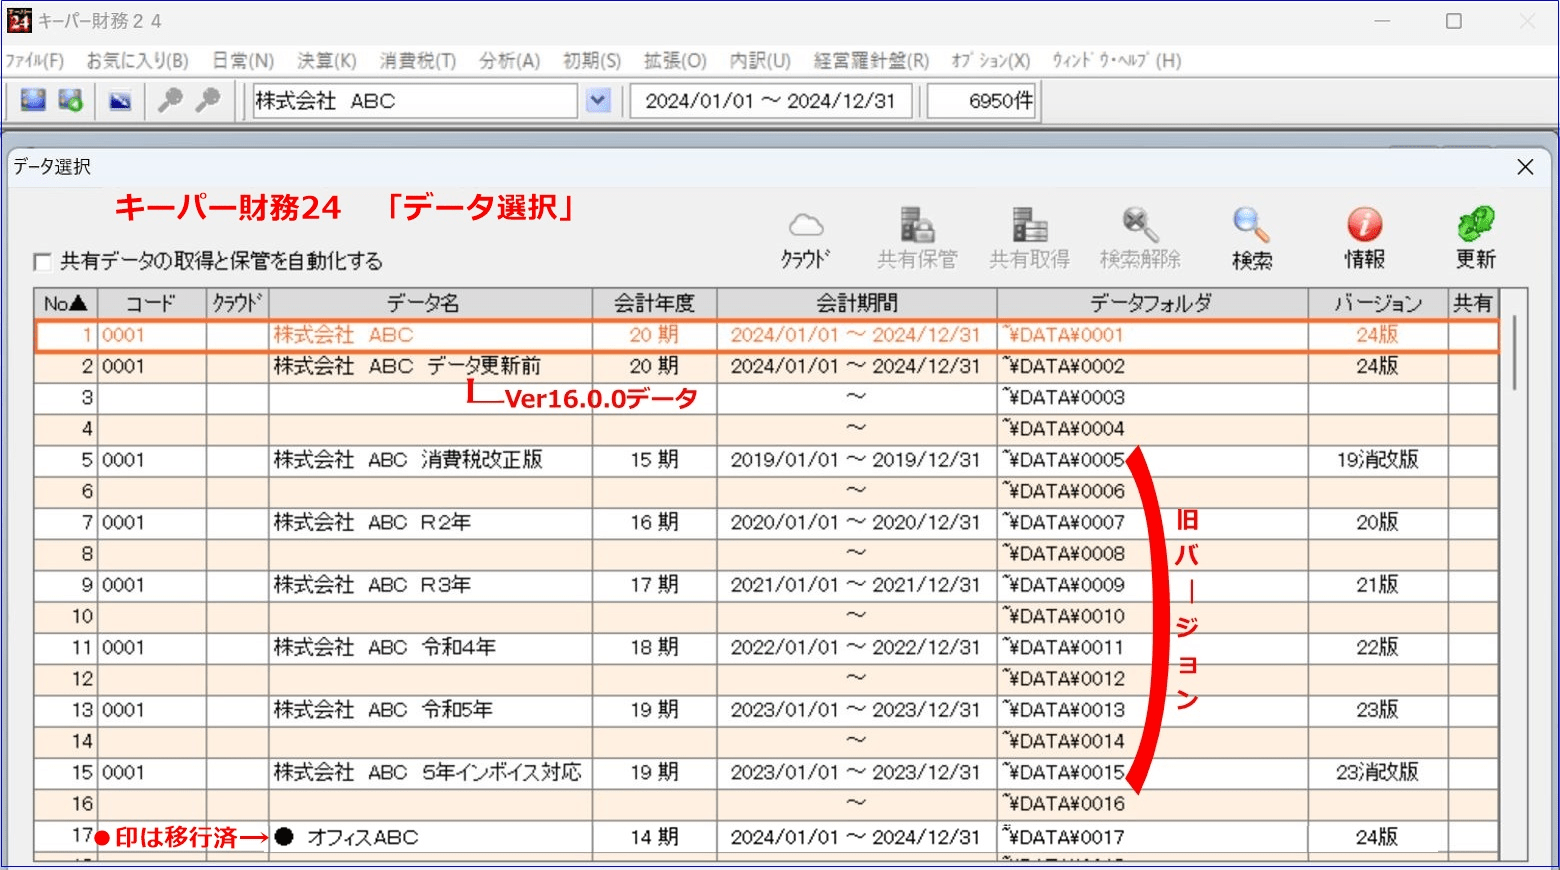The height and width of the screenshot is (870, 1560).
Task: Click period cell 2022/01/01～2022/12/31
Action: (856, 648)
